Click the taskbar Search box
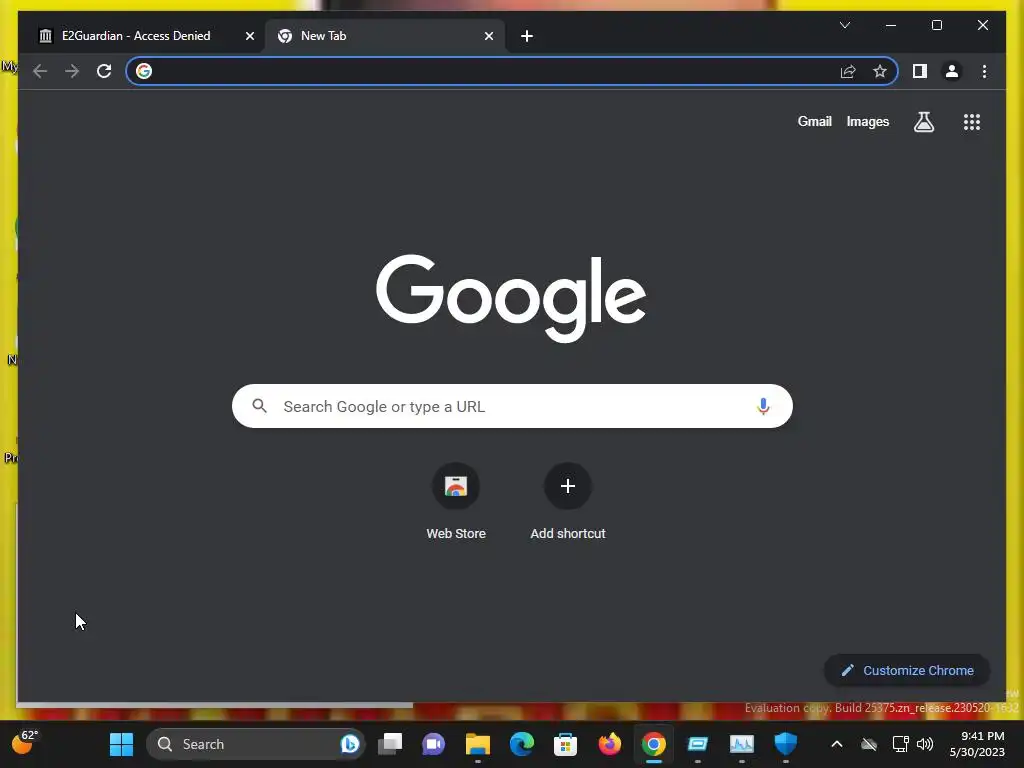Image resolution: width=1024 pixels, height=768 pixels. (255, 744)
